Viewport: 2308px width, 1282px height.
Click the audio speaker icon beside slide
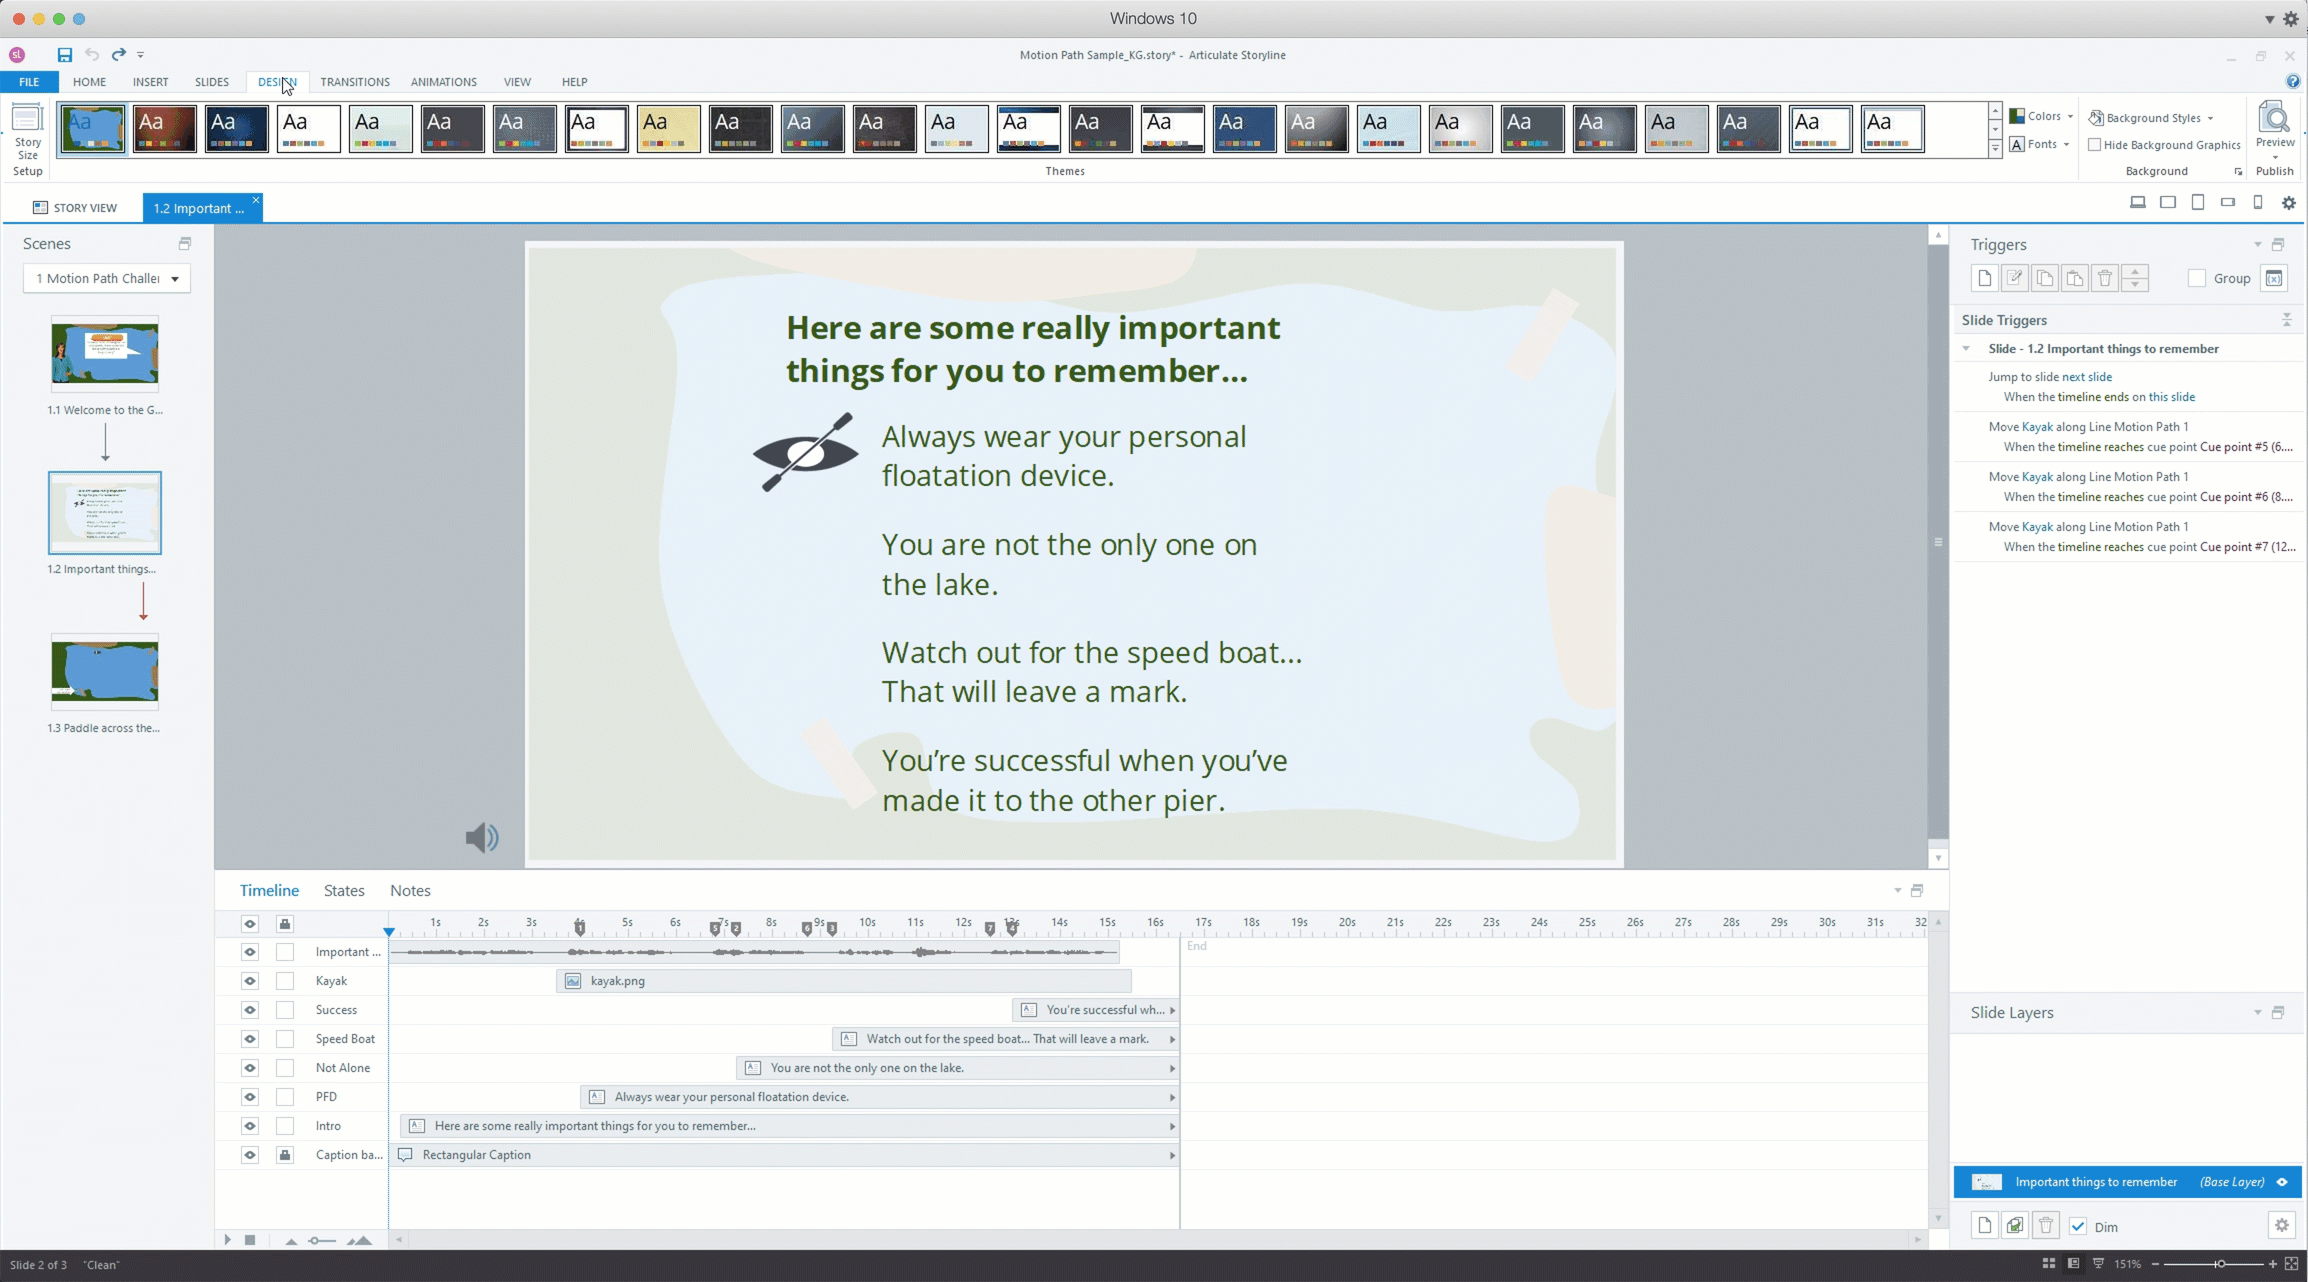(482, 838)
